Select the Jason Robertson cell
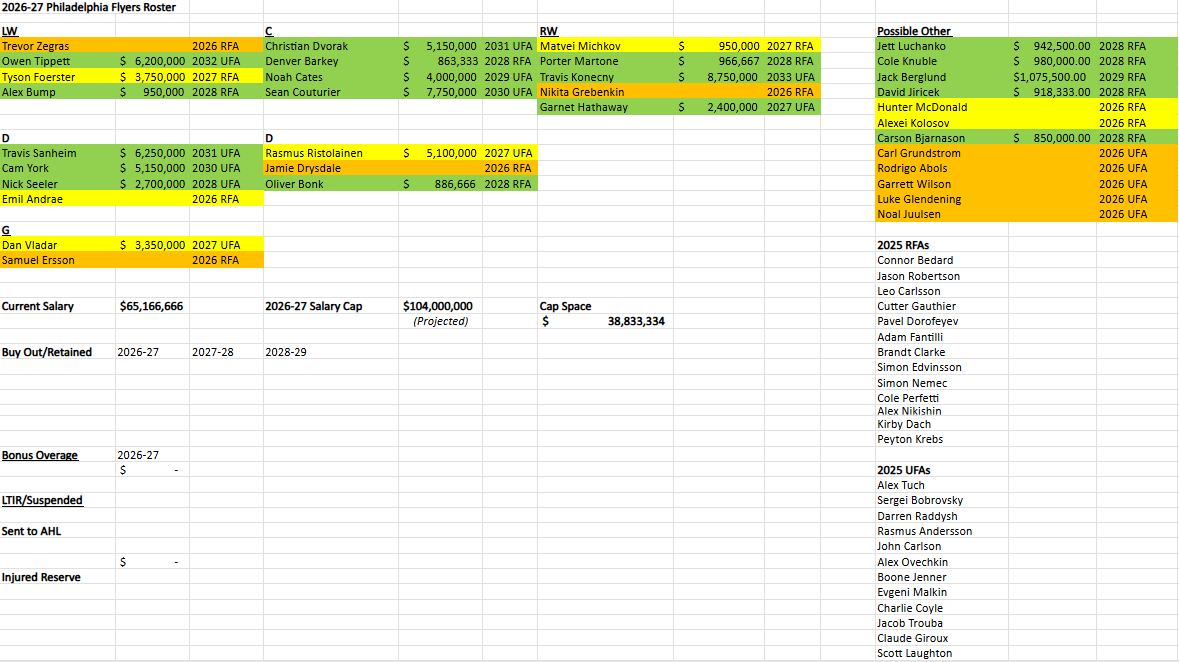The width and height of the screenshot is (1179, 662). pyautogui.click(x=942, y=276)
